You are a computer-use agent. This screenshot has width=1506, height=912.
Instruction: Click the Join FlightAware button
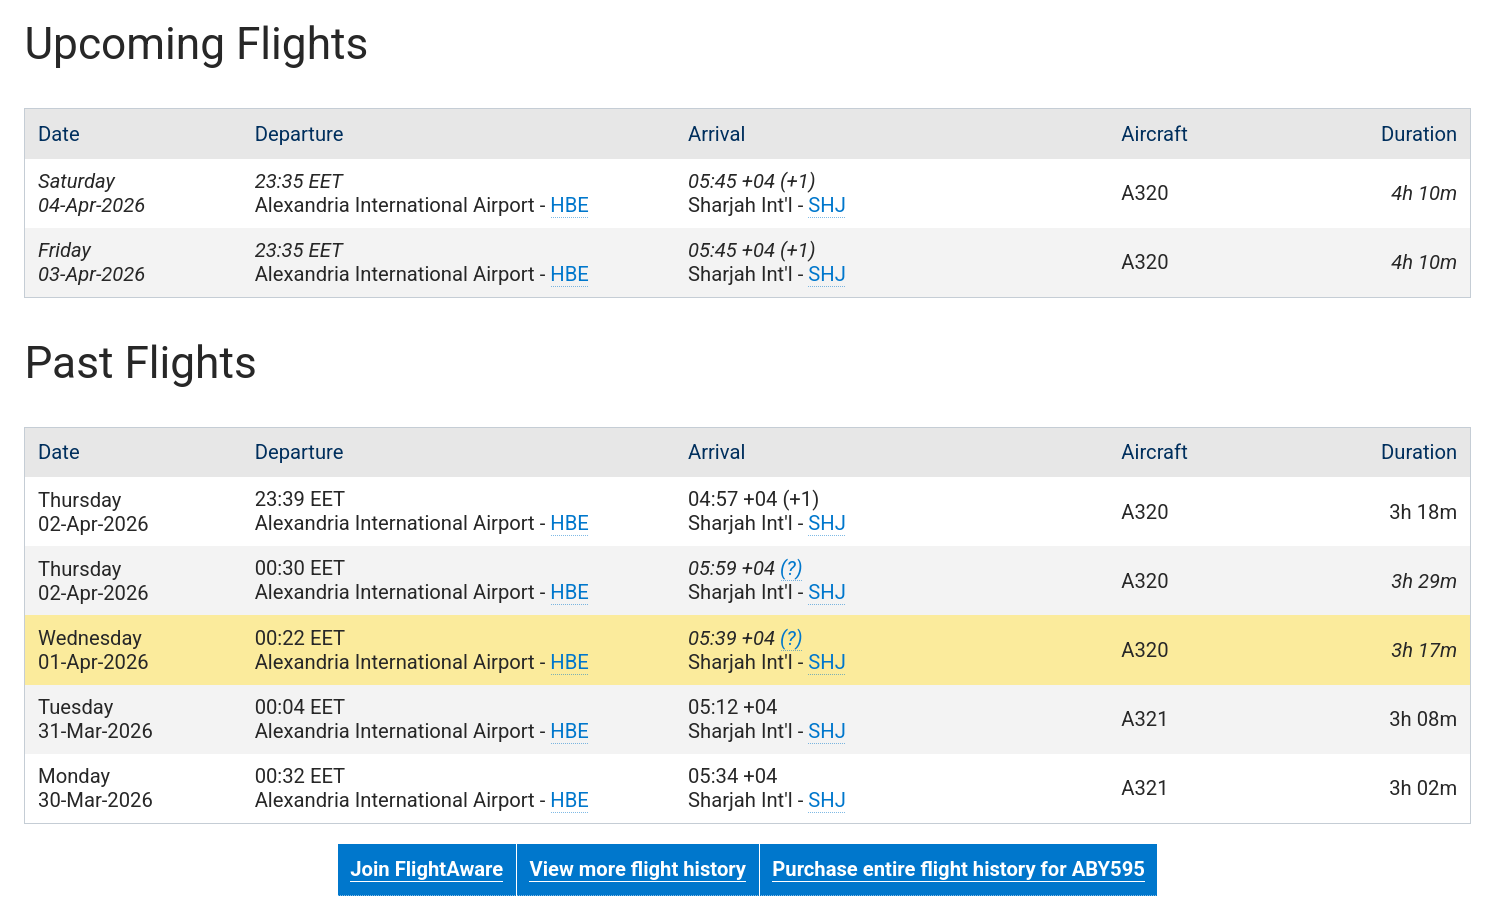click(x=426, y=869)
